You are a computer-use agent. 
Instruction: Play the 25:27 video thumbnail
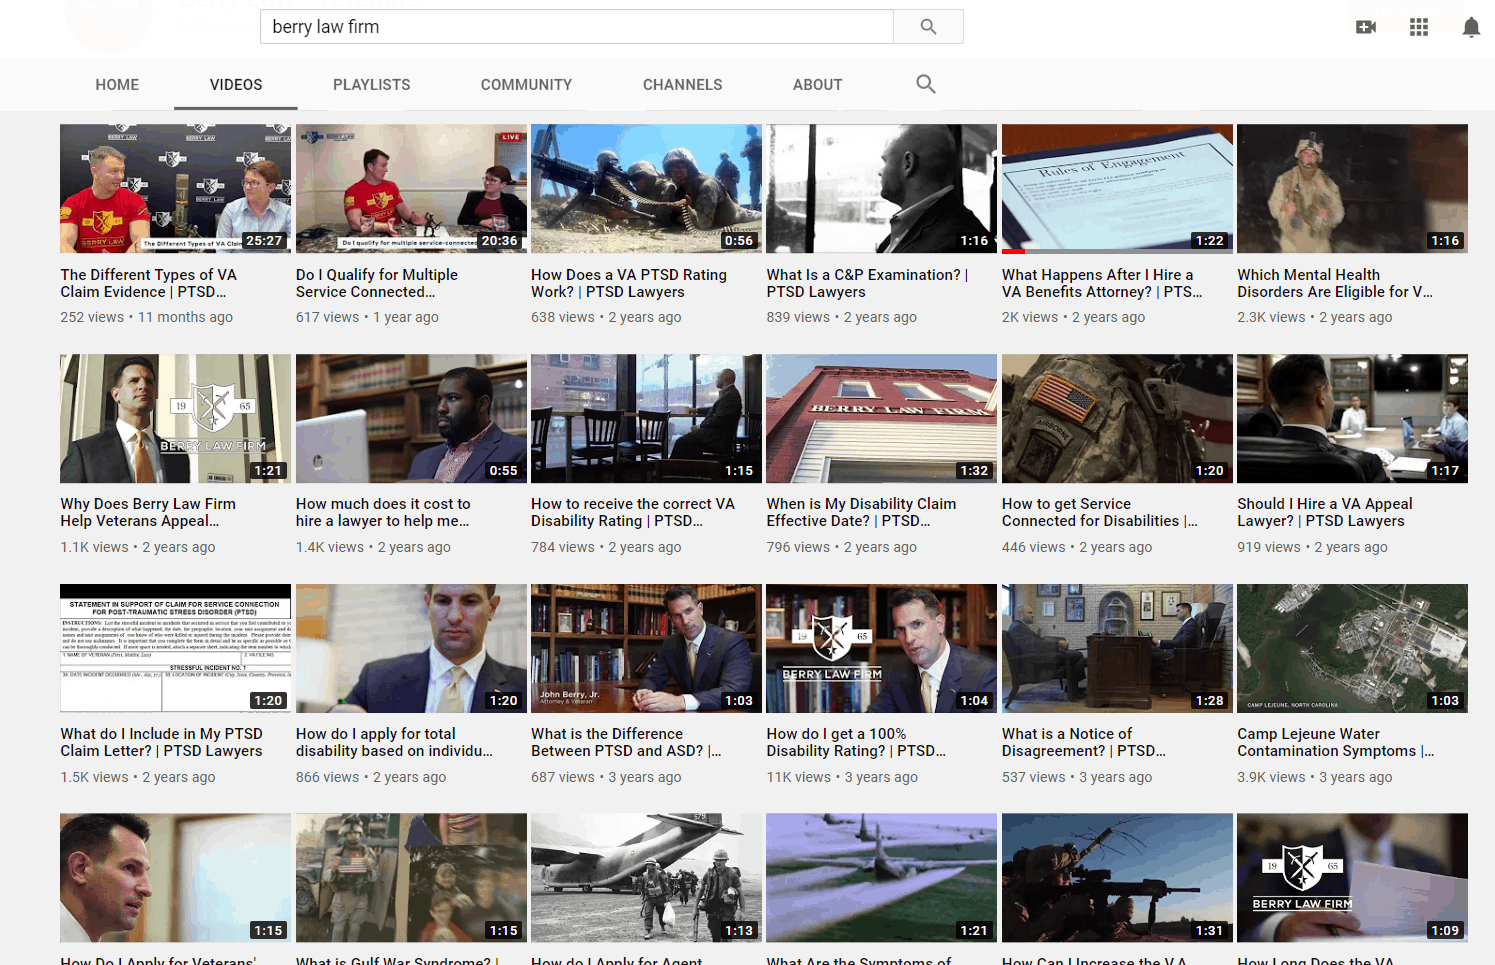click(175, 188)
